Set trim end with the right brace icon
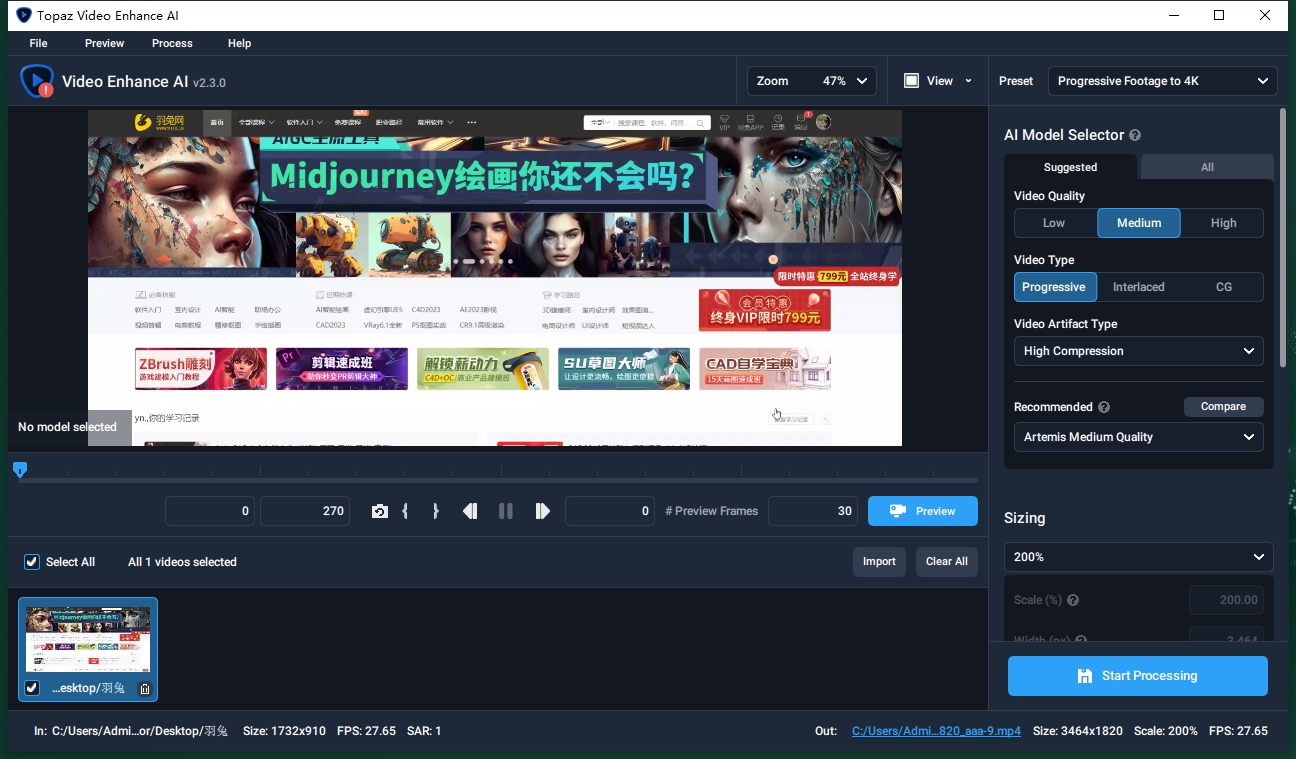 click(x=436, y=511)
